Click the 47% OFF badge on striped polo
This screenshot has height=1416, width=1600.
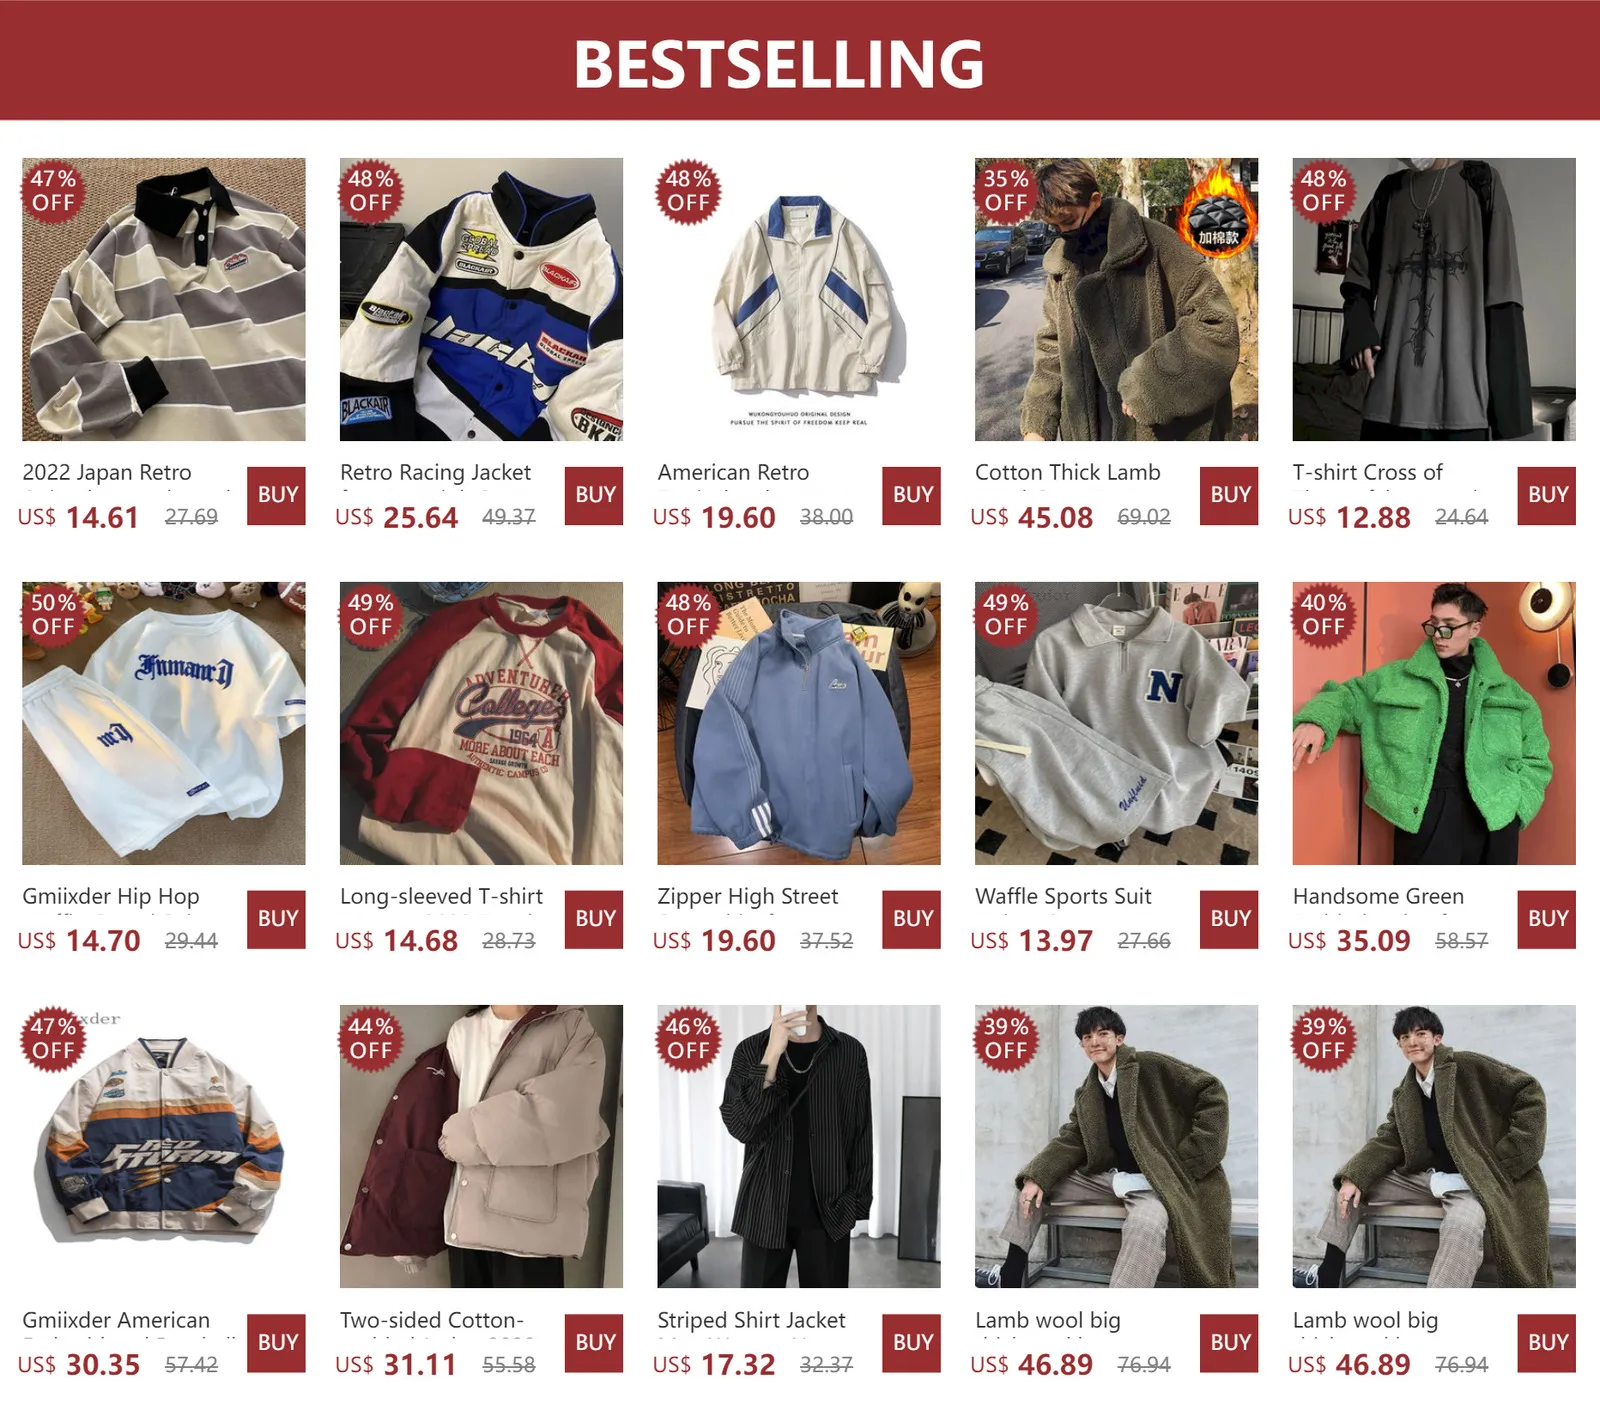click(53, 191)
